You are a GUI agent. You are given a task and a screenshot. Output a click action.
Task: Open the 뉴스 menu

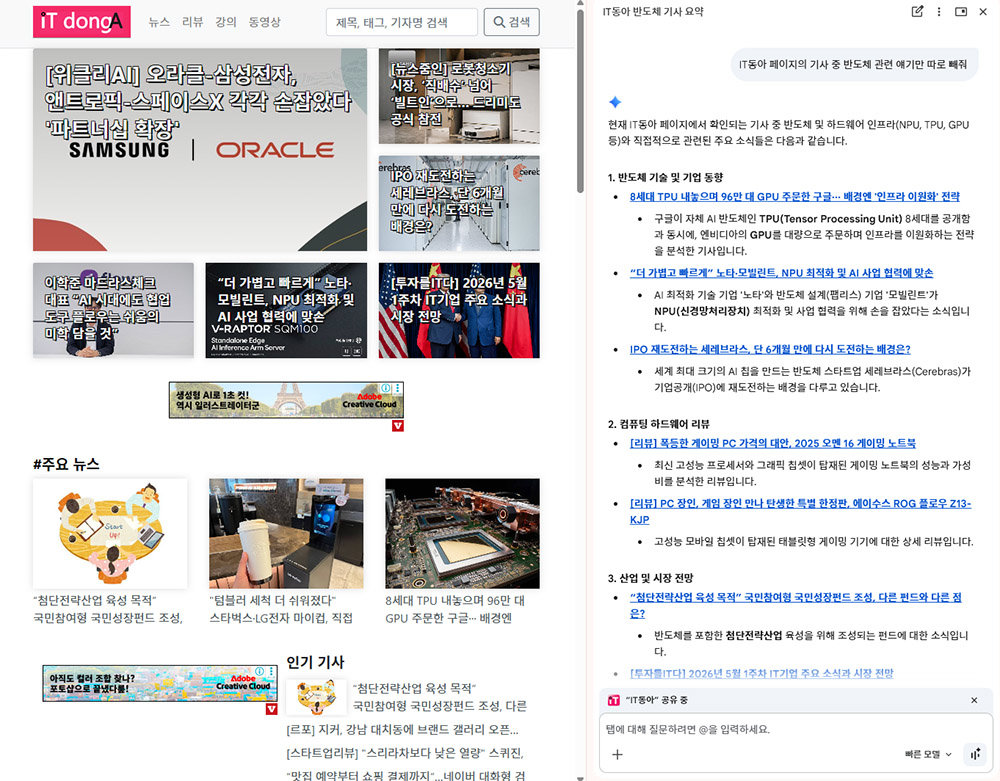click(159, 22)
